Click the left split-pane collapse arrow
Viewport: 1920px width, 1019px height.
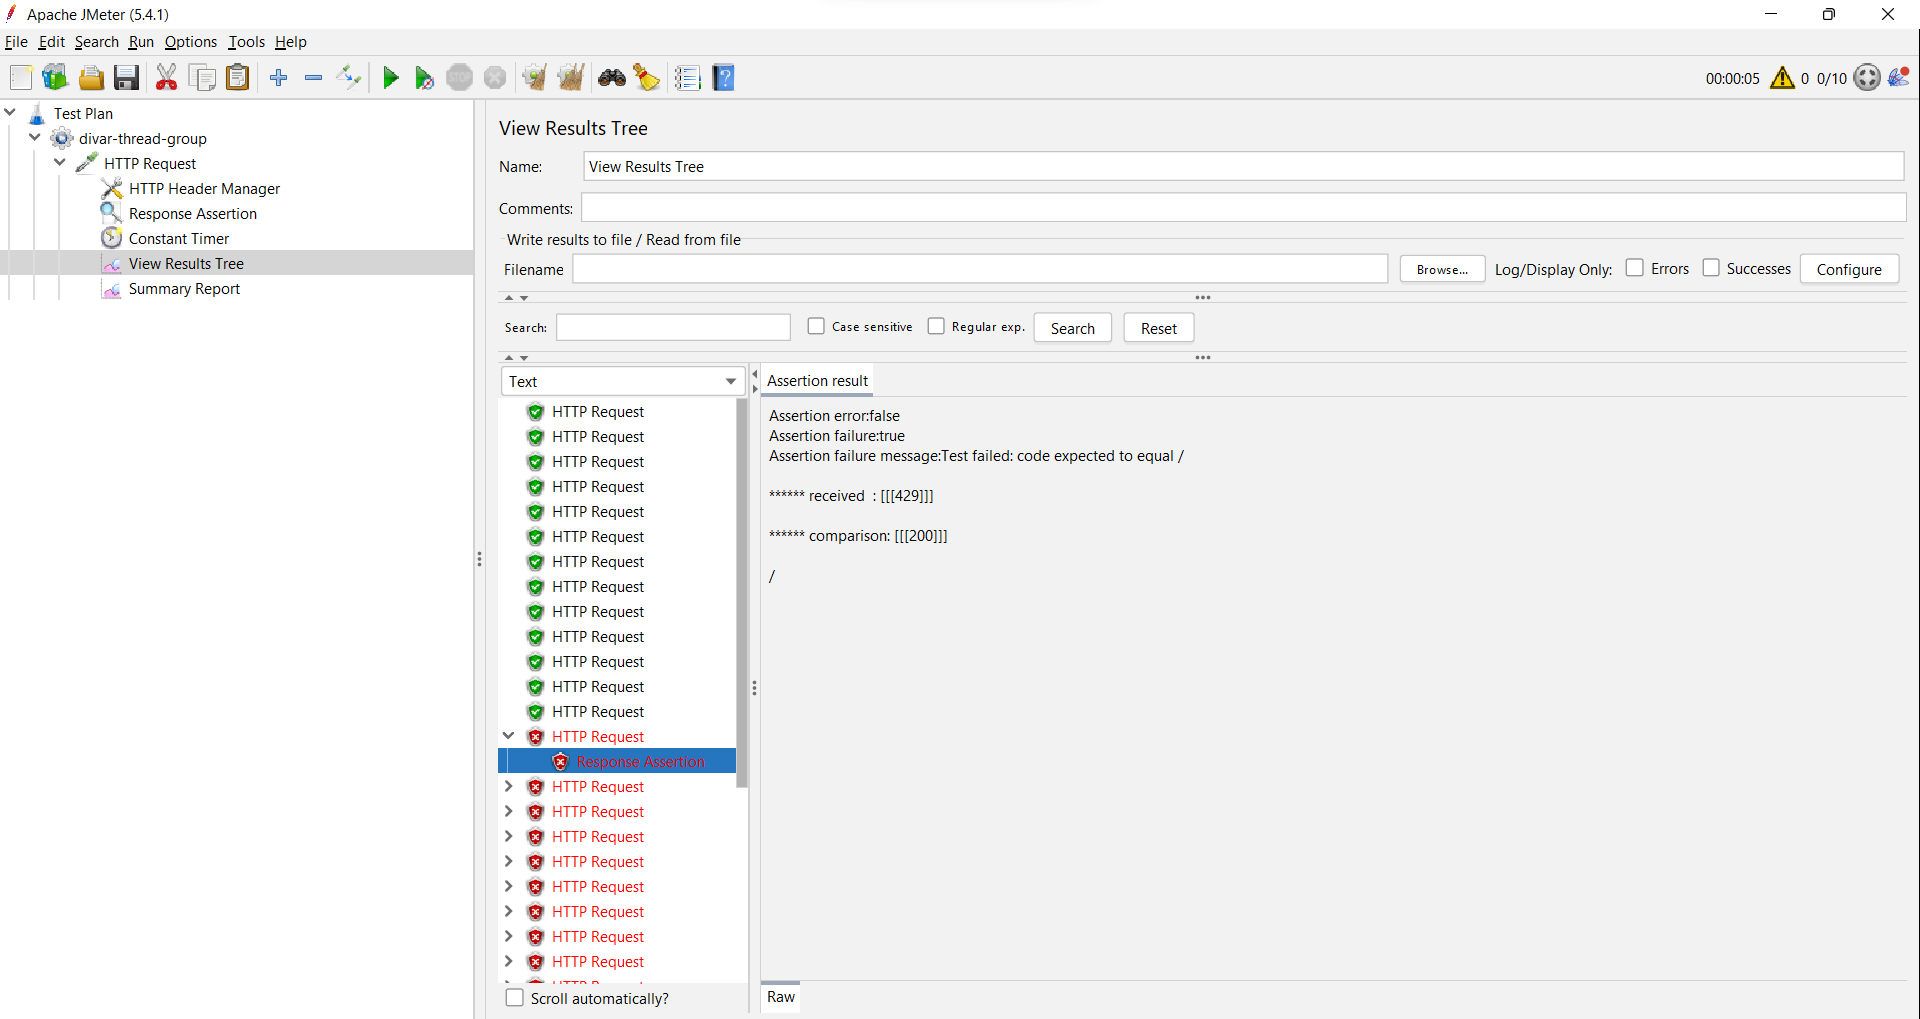click(x=755, y=374)
